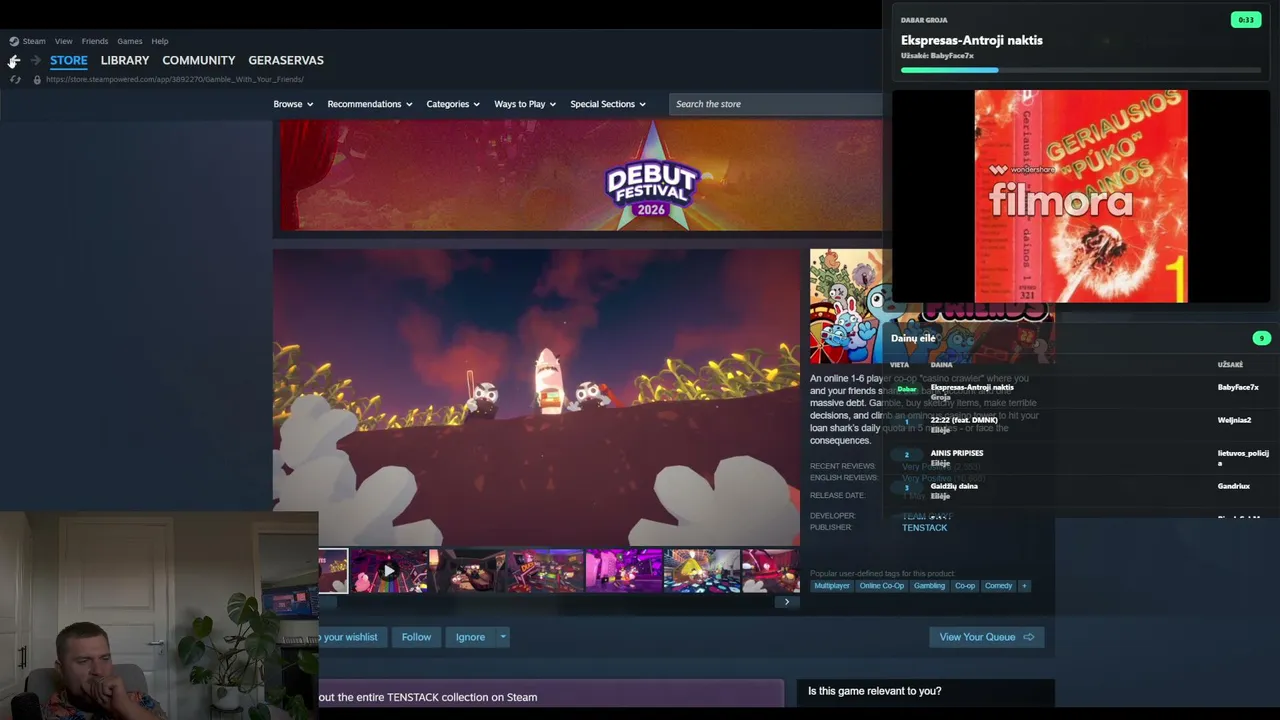Open the Debut Festival 2026 banner
The height and width of the screenshot is (720, 1280).
click(x=577, y=176)
